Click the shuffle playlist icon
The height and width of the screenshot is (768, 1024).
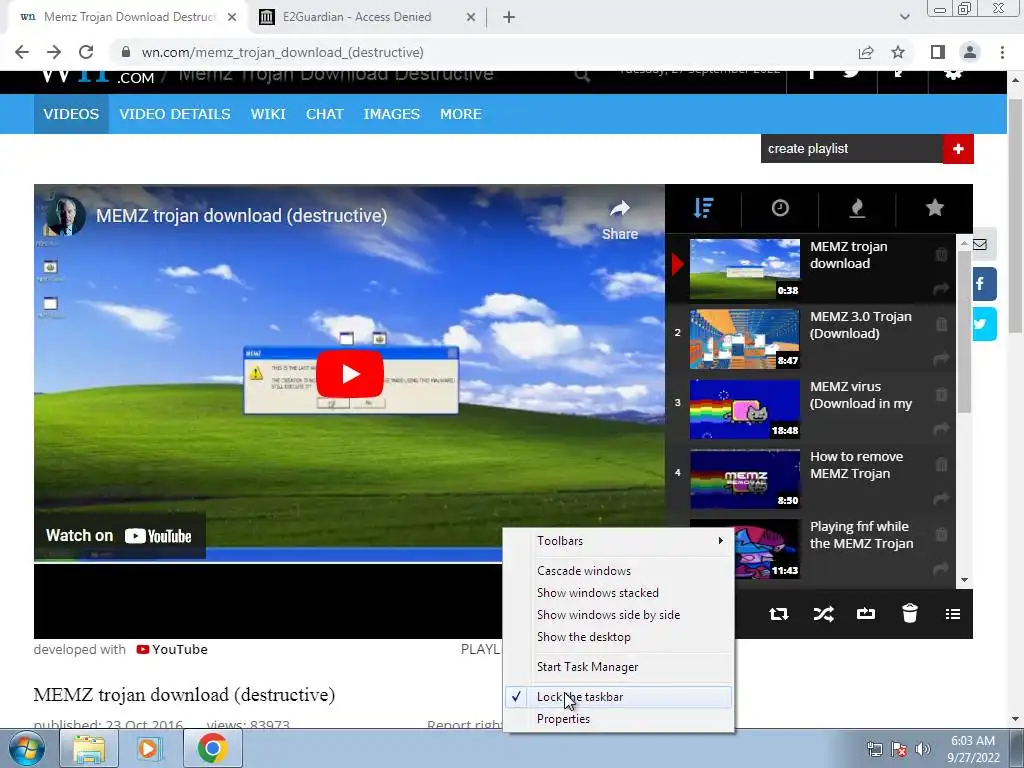(x=823, y=614)
